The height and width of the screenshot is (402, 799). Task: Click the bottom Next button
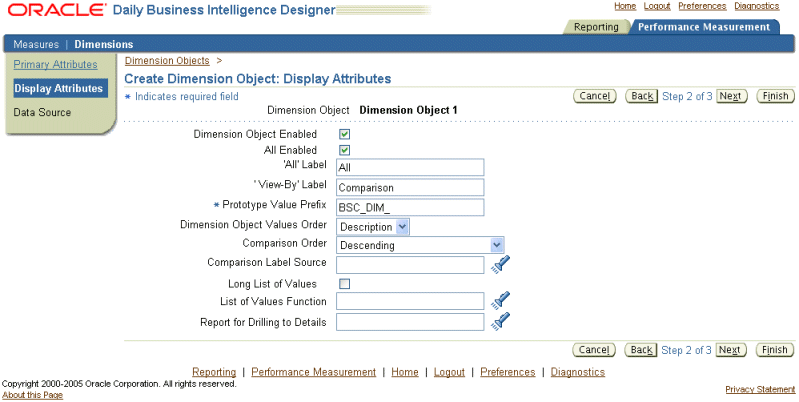pyautogui.click(x=731, y=350)
